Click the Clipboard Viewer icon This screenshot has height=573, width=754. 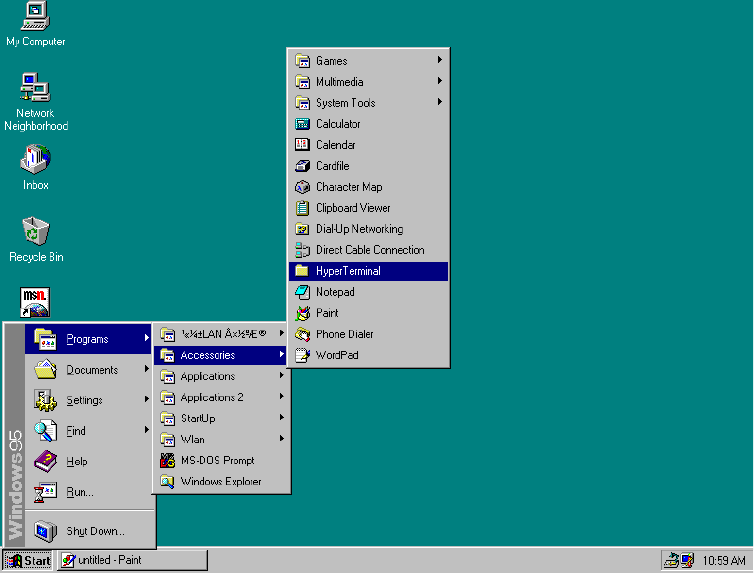[x=302, y=208]
